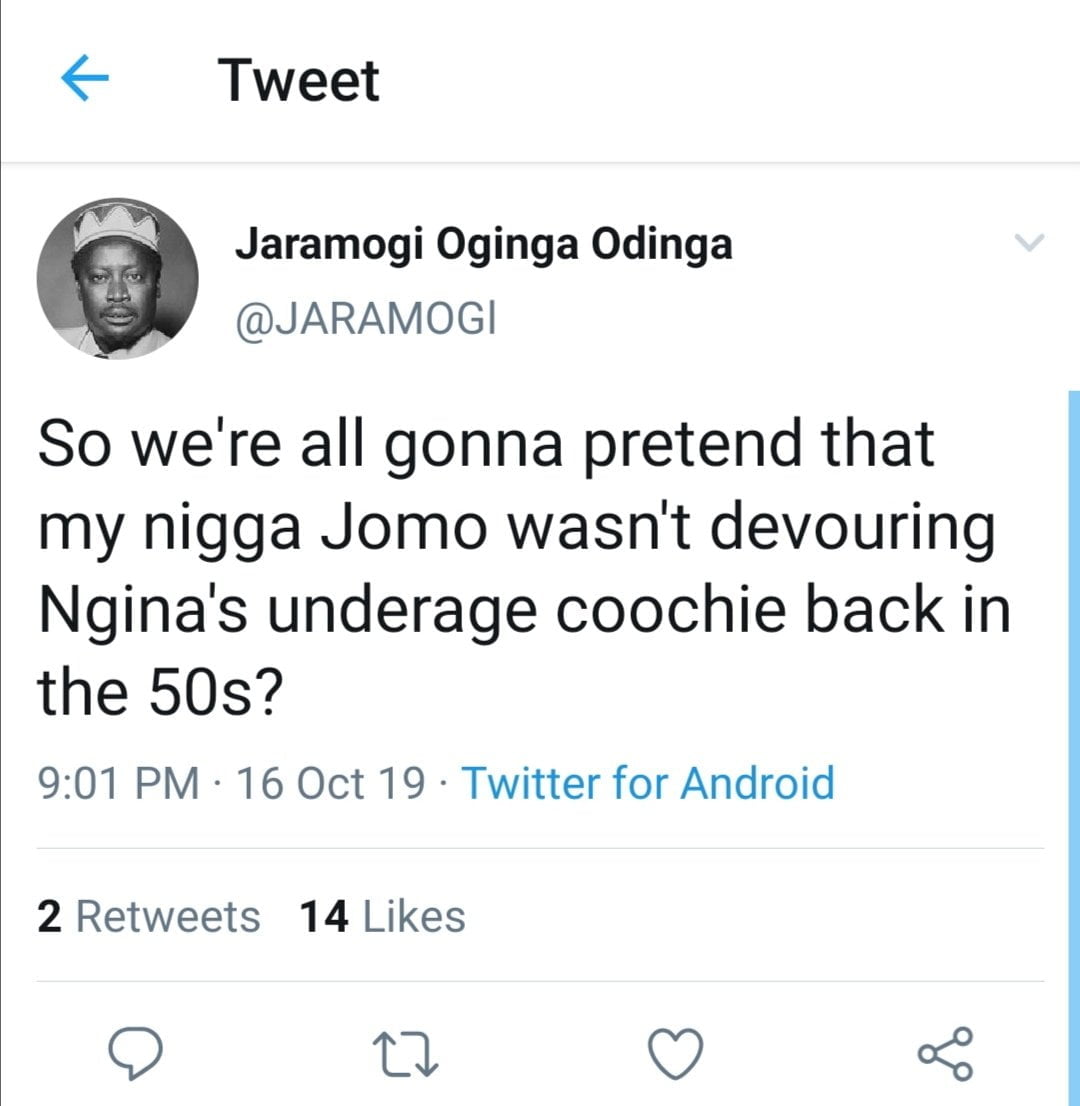Viewport: 1080px width, 1106px height.
Task: View the 2 Retweets list
Action: 148,916
